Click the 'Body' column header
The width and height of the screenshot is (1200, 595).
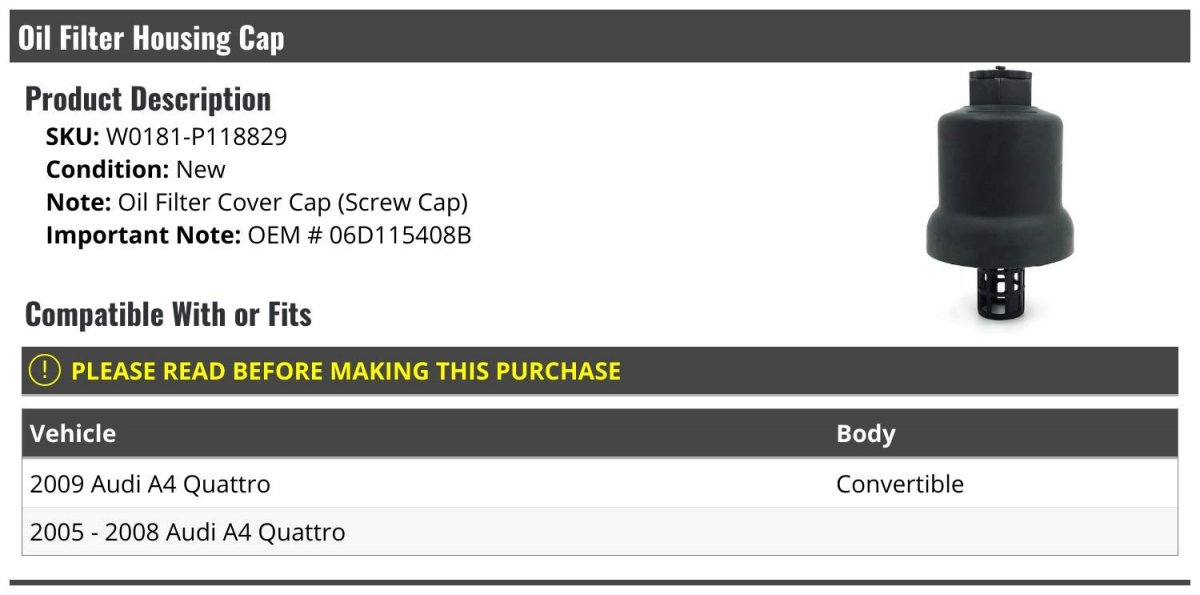point(865,434)
